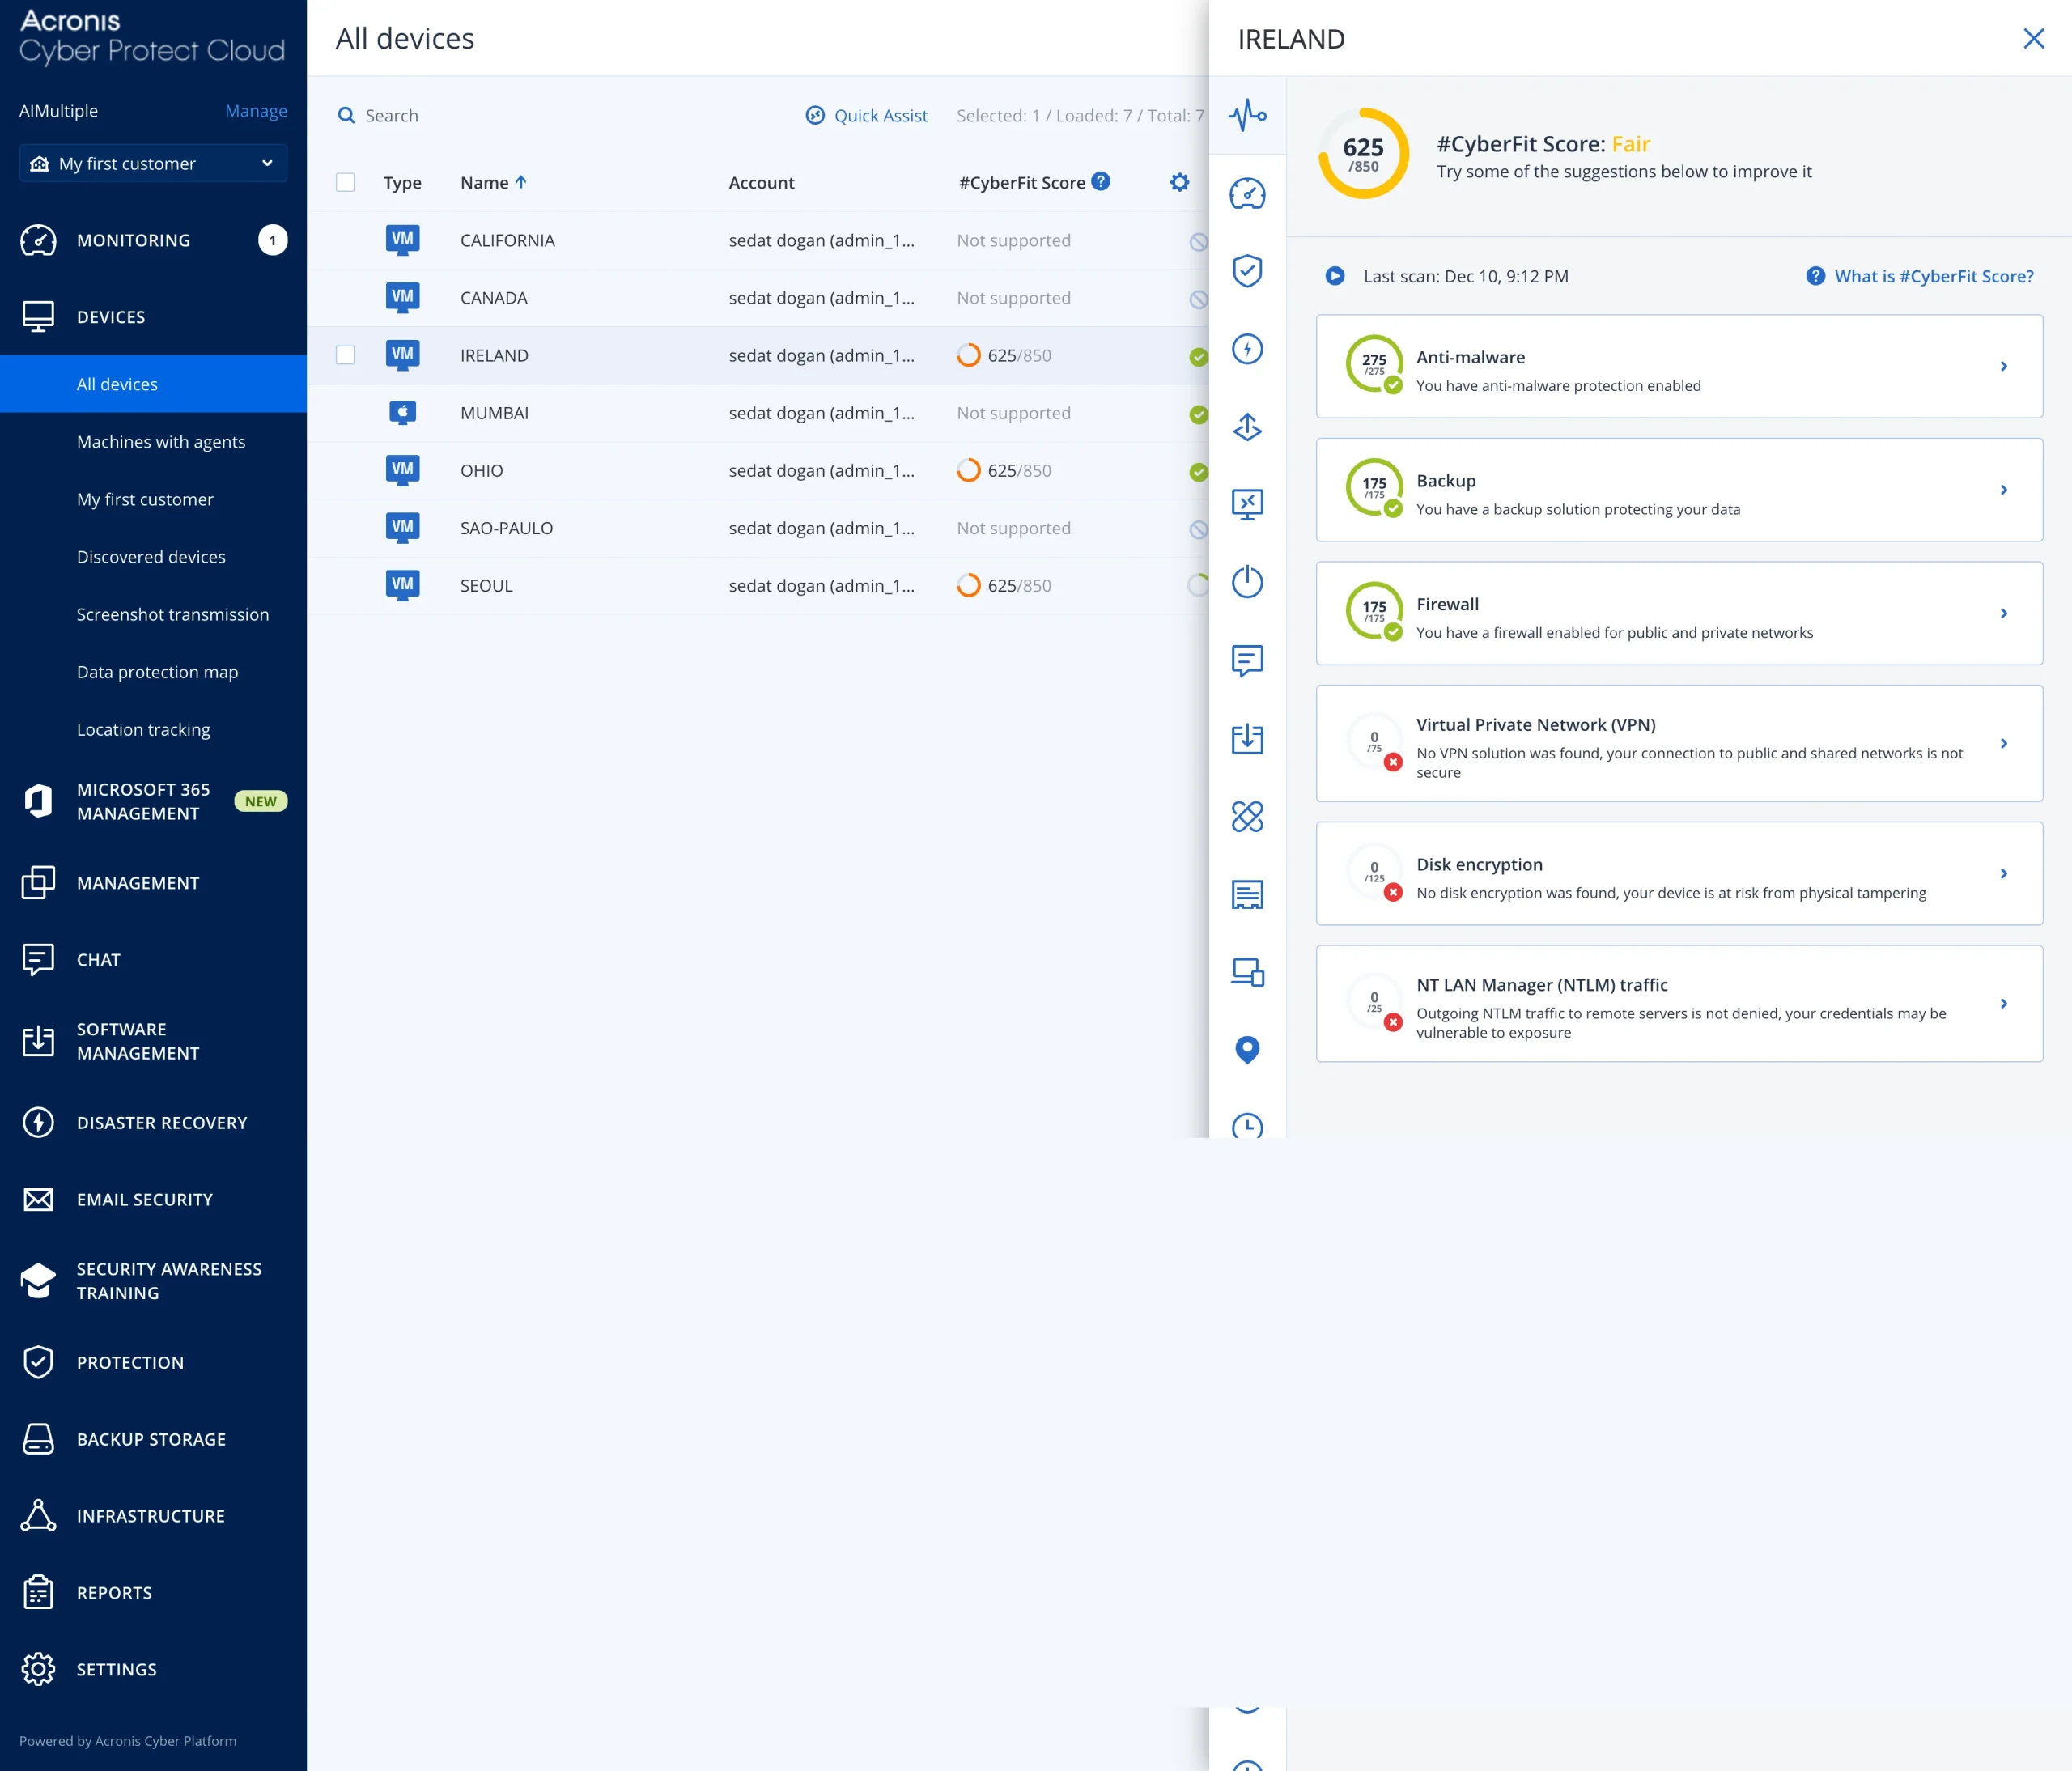Open the dashboard gauge icon in side strip
This screenshot has height=1771, width=2072.
1247,193
